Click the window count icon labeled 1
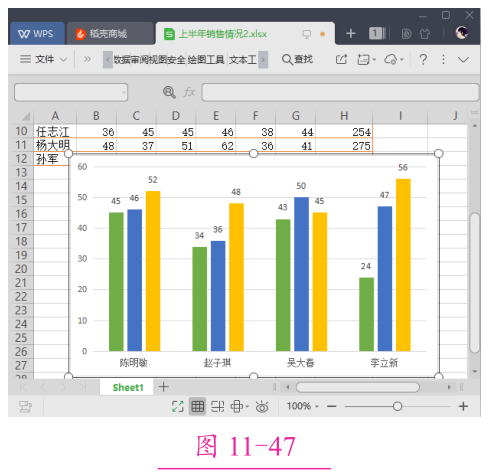Screen dimensions: 491x476 pyautogui.click(x=377, y=33)
